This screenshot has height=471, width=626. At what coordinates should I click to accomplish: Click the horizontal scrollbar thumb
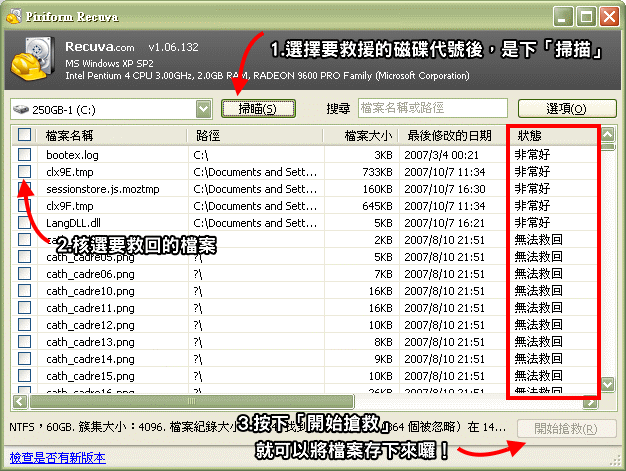pos(192,402)
